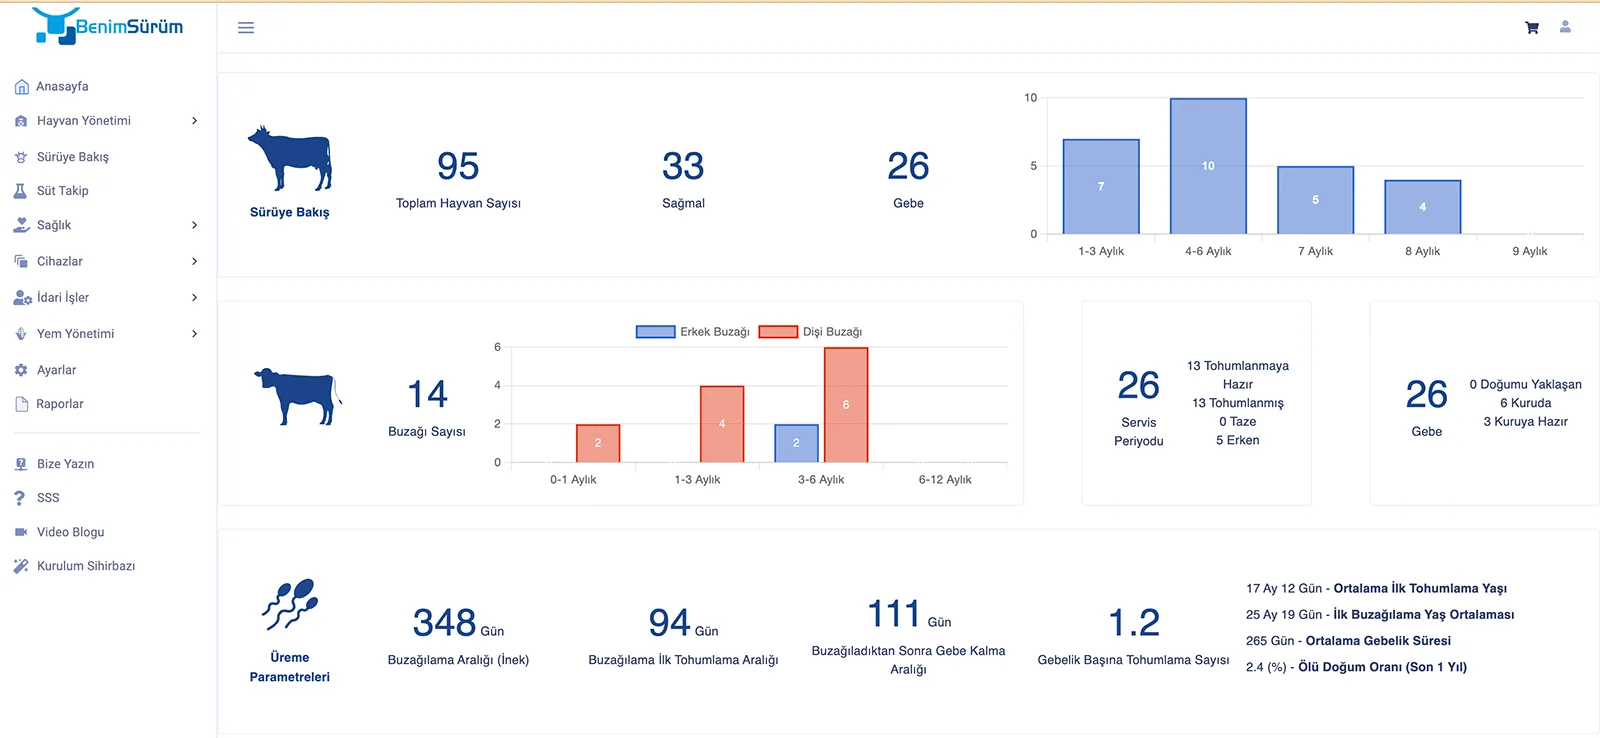The image size is (1600, 738).
Task: Open the SSS help link
Action: 48,498
